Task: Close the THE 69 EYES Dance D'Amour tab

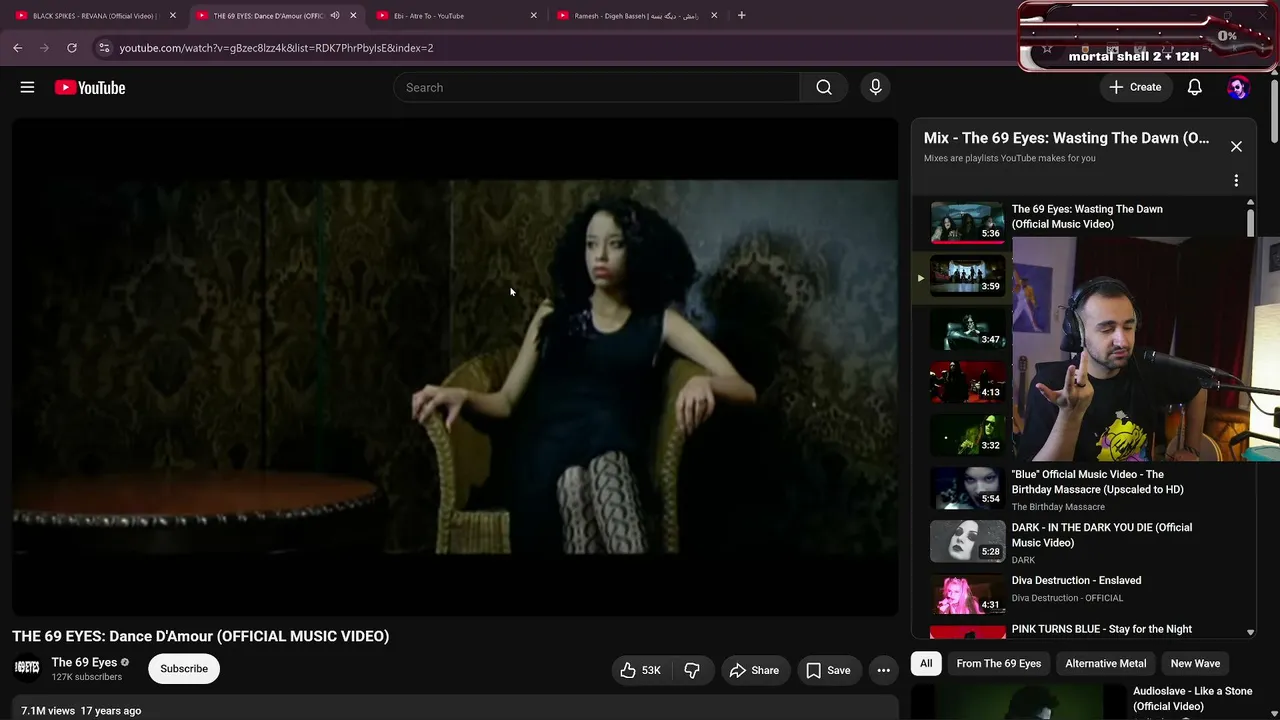Action: coord(353,15)
